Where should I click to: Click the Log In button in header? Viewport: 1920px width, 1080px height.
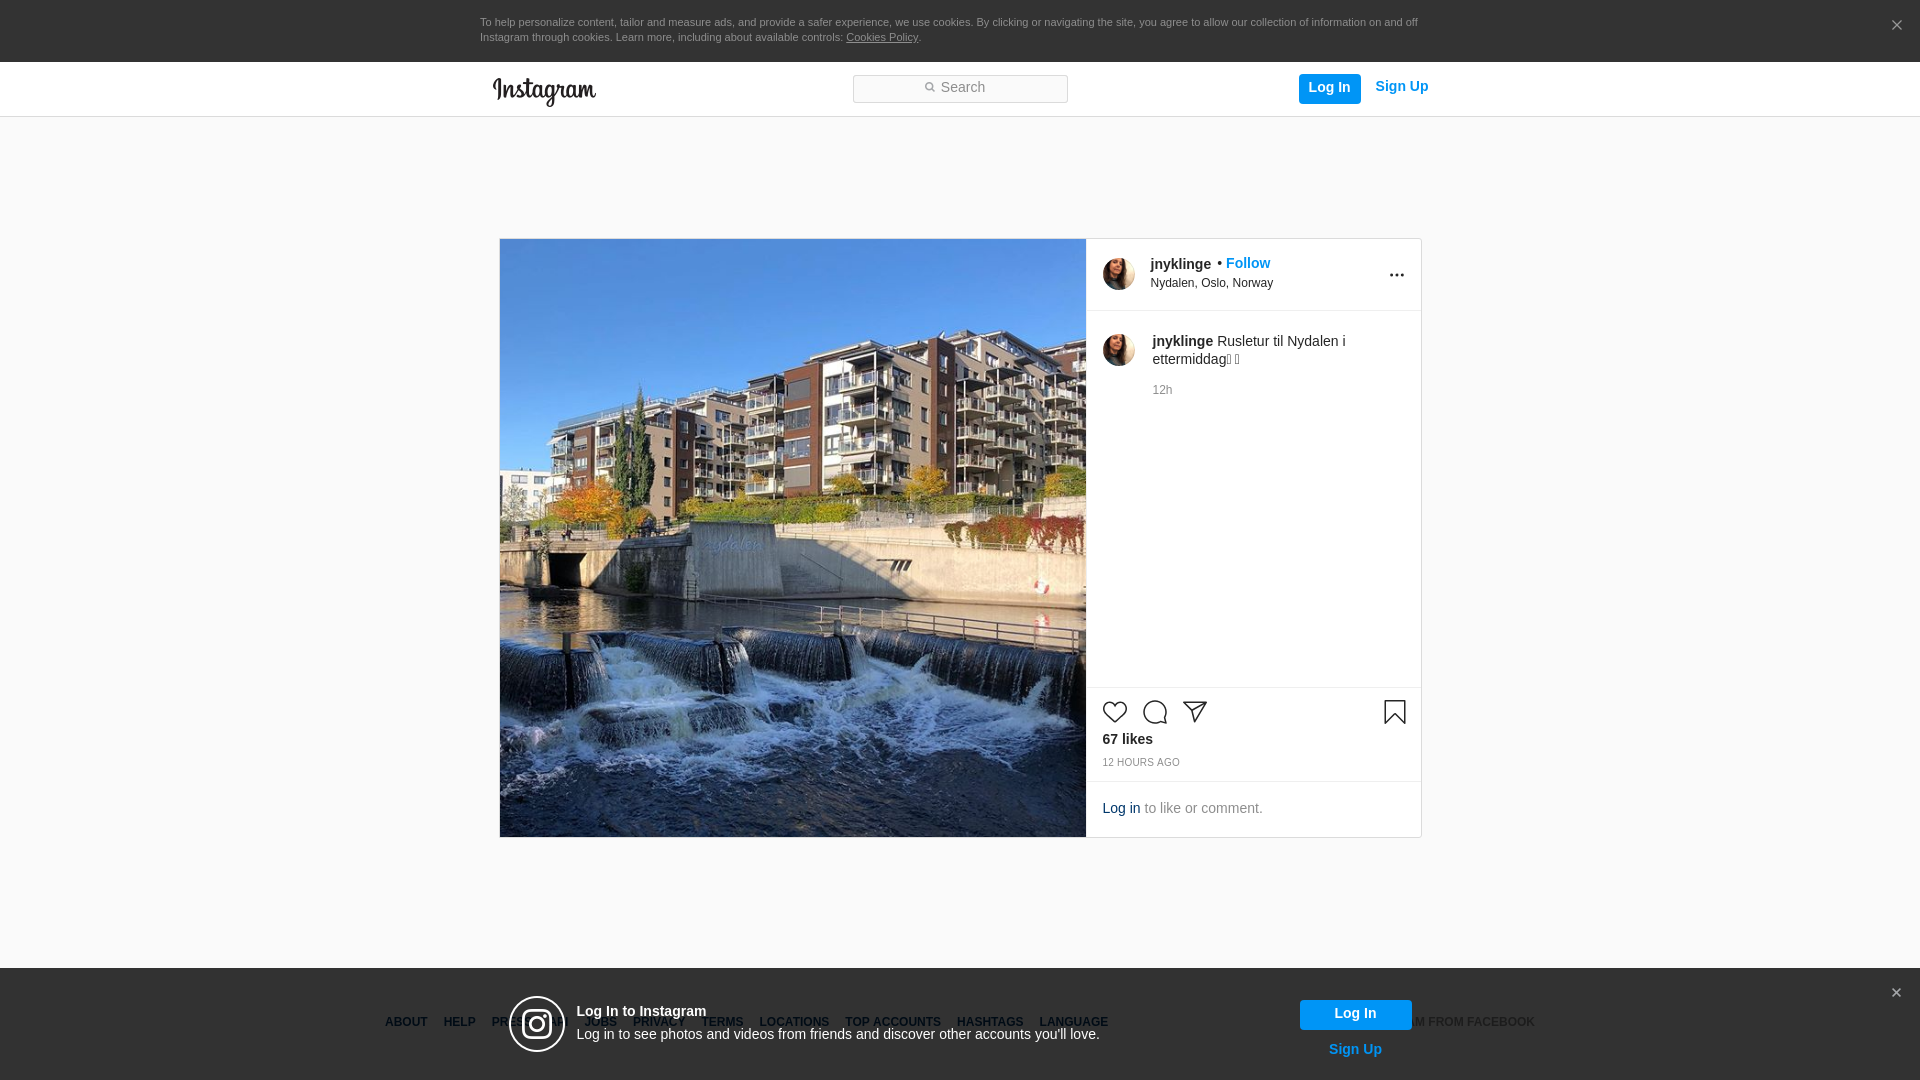pos(1329,88)
